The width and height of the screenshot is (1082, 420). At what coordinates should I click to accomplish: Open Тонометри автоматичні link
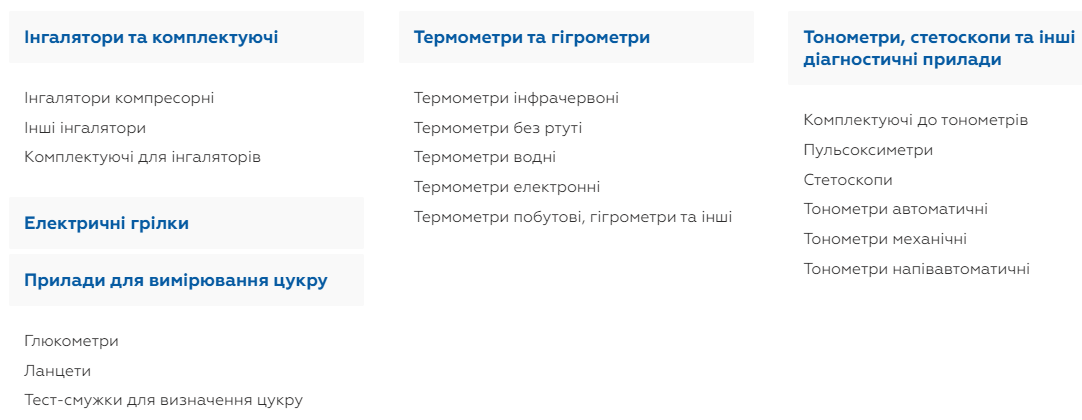(895, 209)
